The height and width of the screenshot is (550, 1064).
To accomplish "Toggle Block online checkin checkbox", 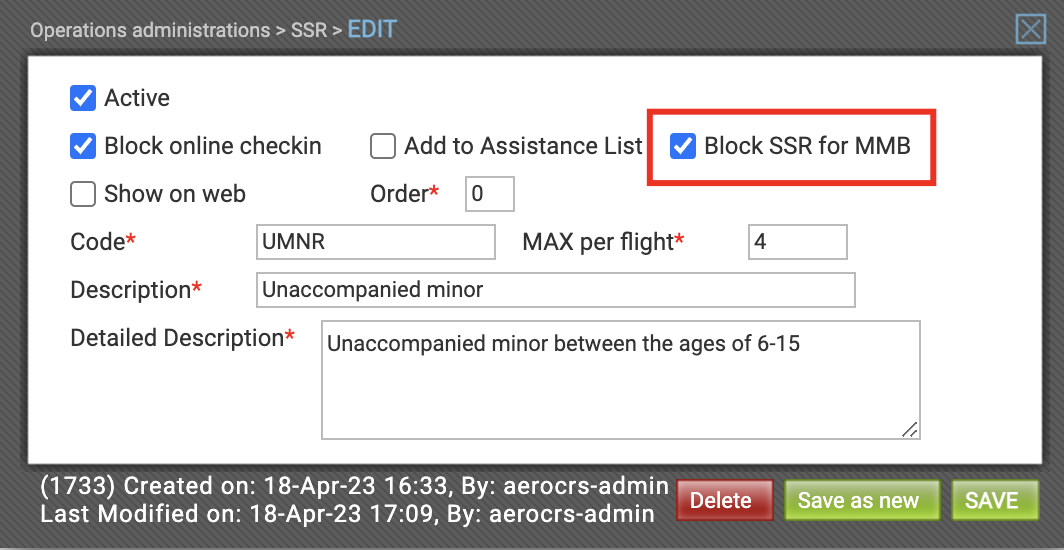I will (x=83, y=146).
